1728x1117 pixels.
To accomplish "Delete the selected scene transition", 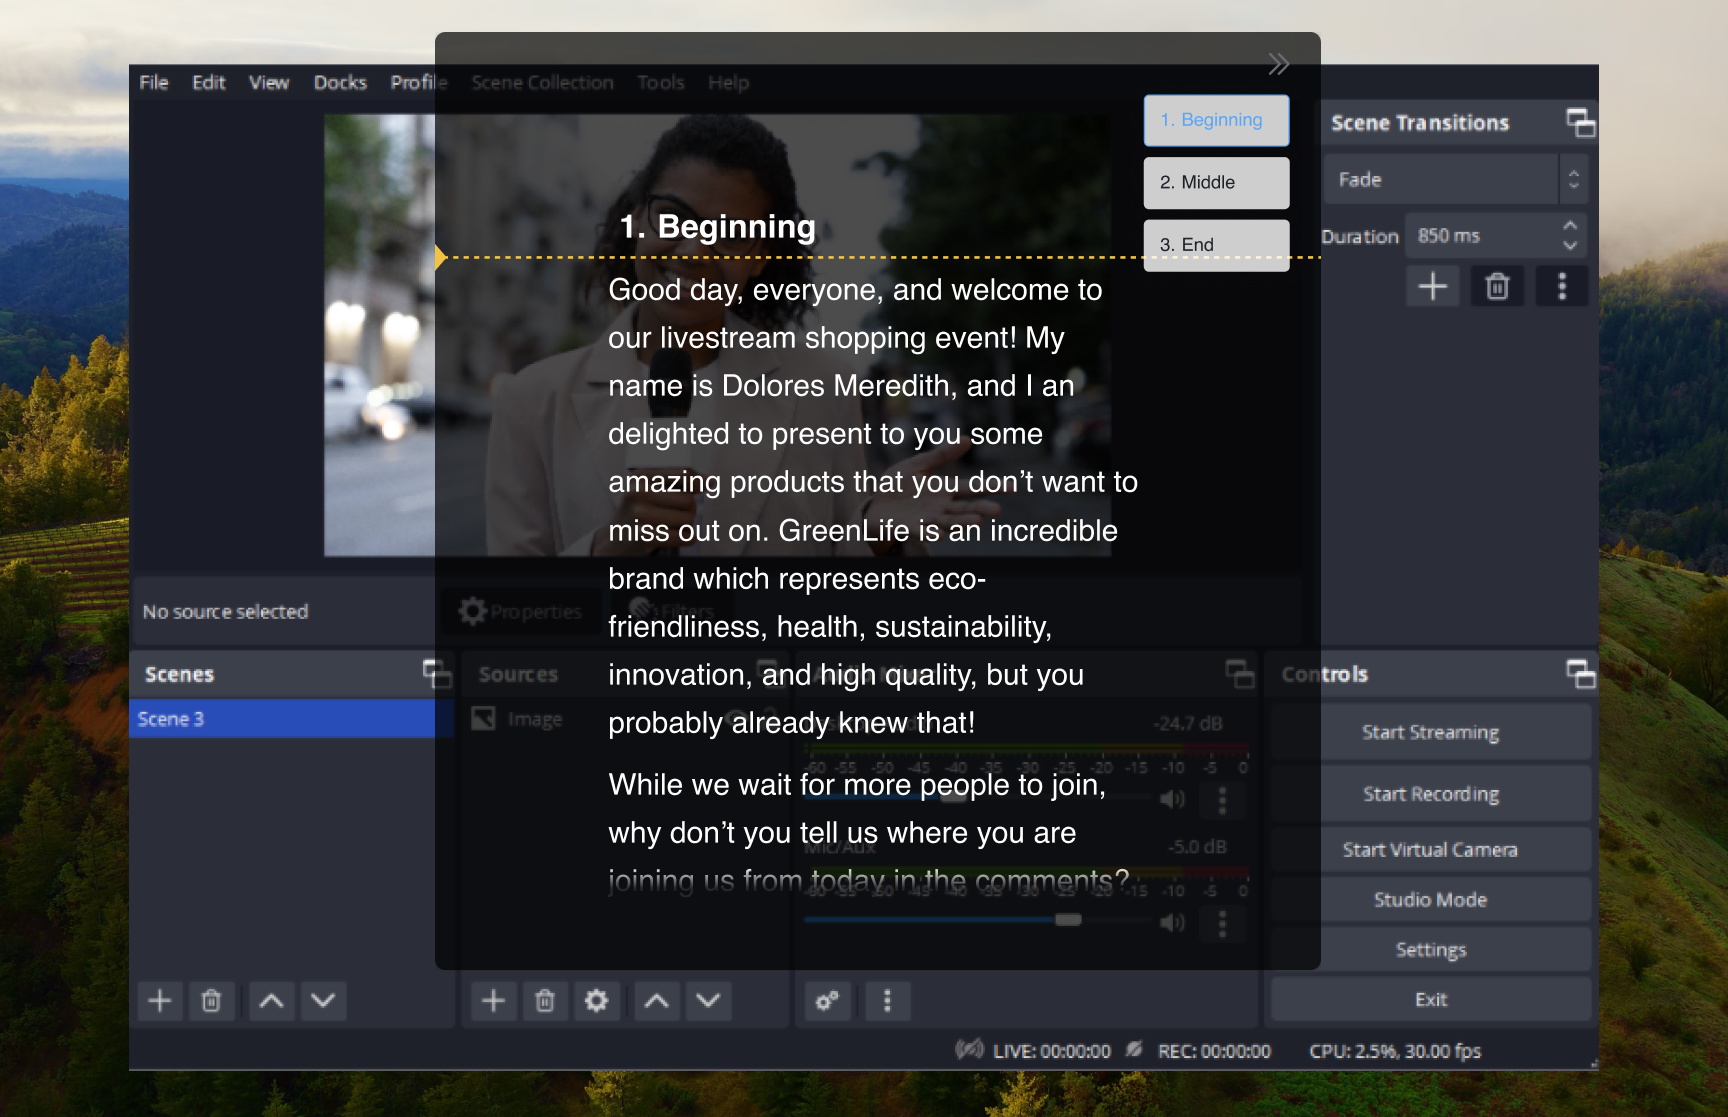I will (1497, 287).
